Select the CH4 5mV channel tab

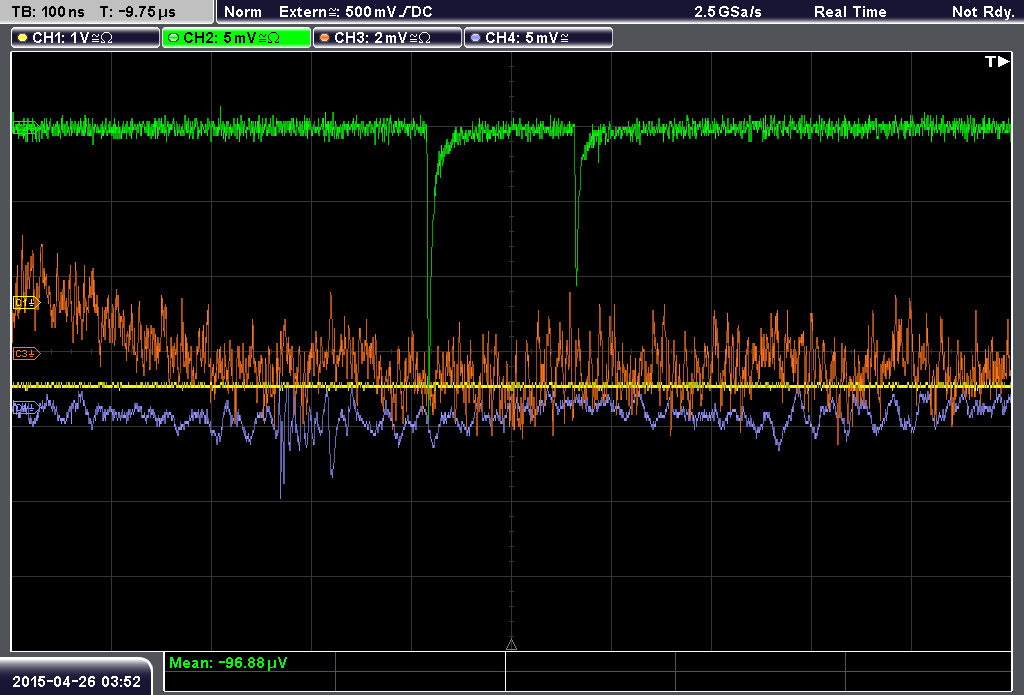538,38
